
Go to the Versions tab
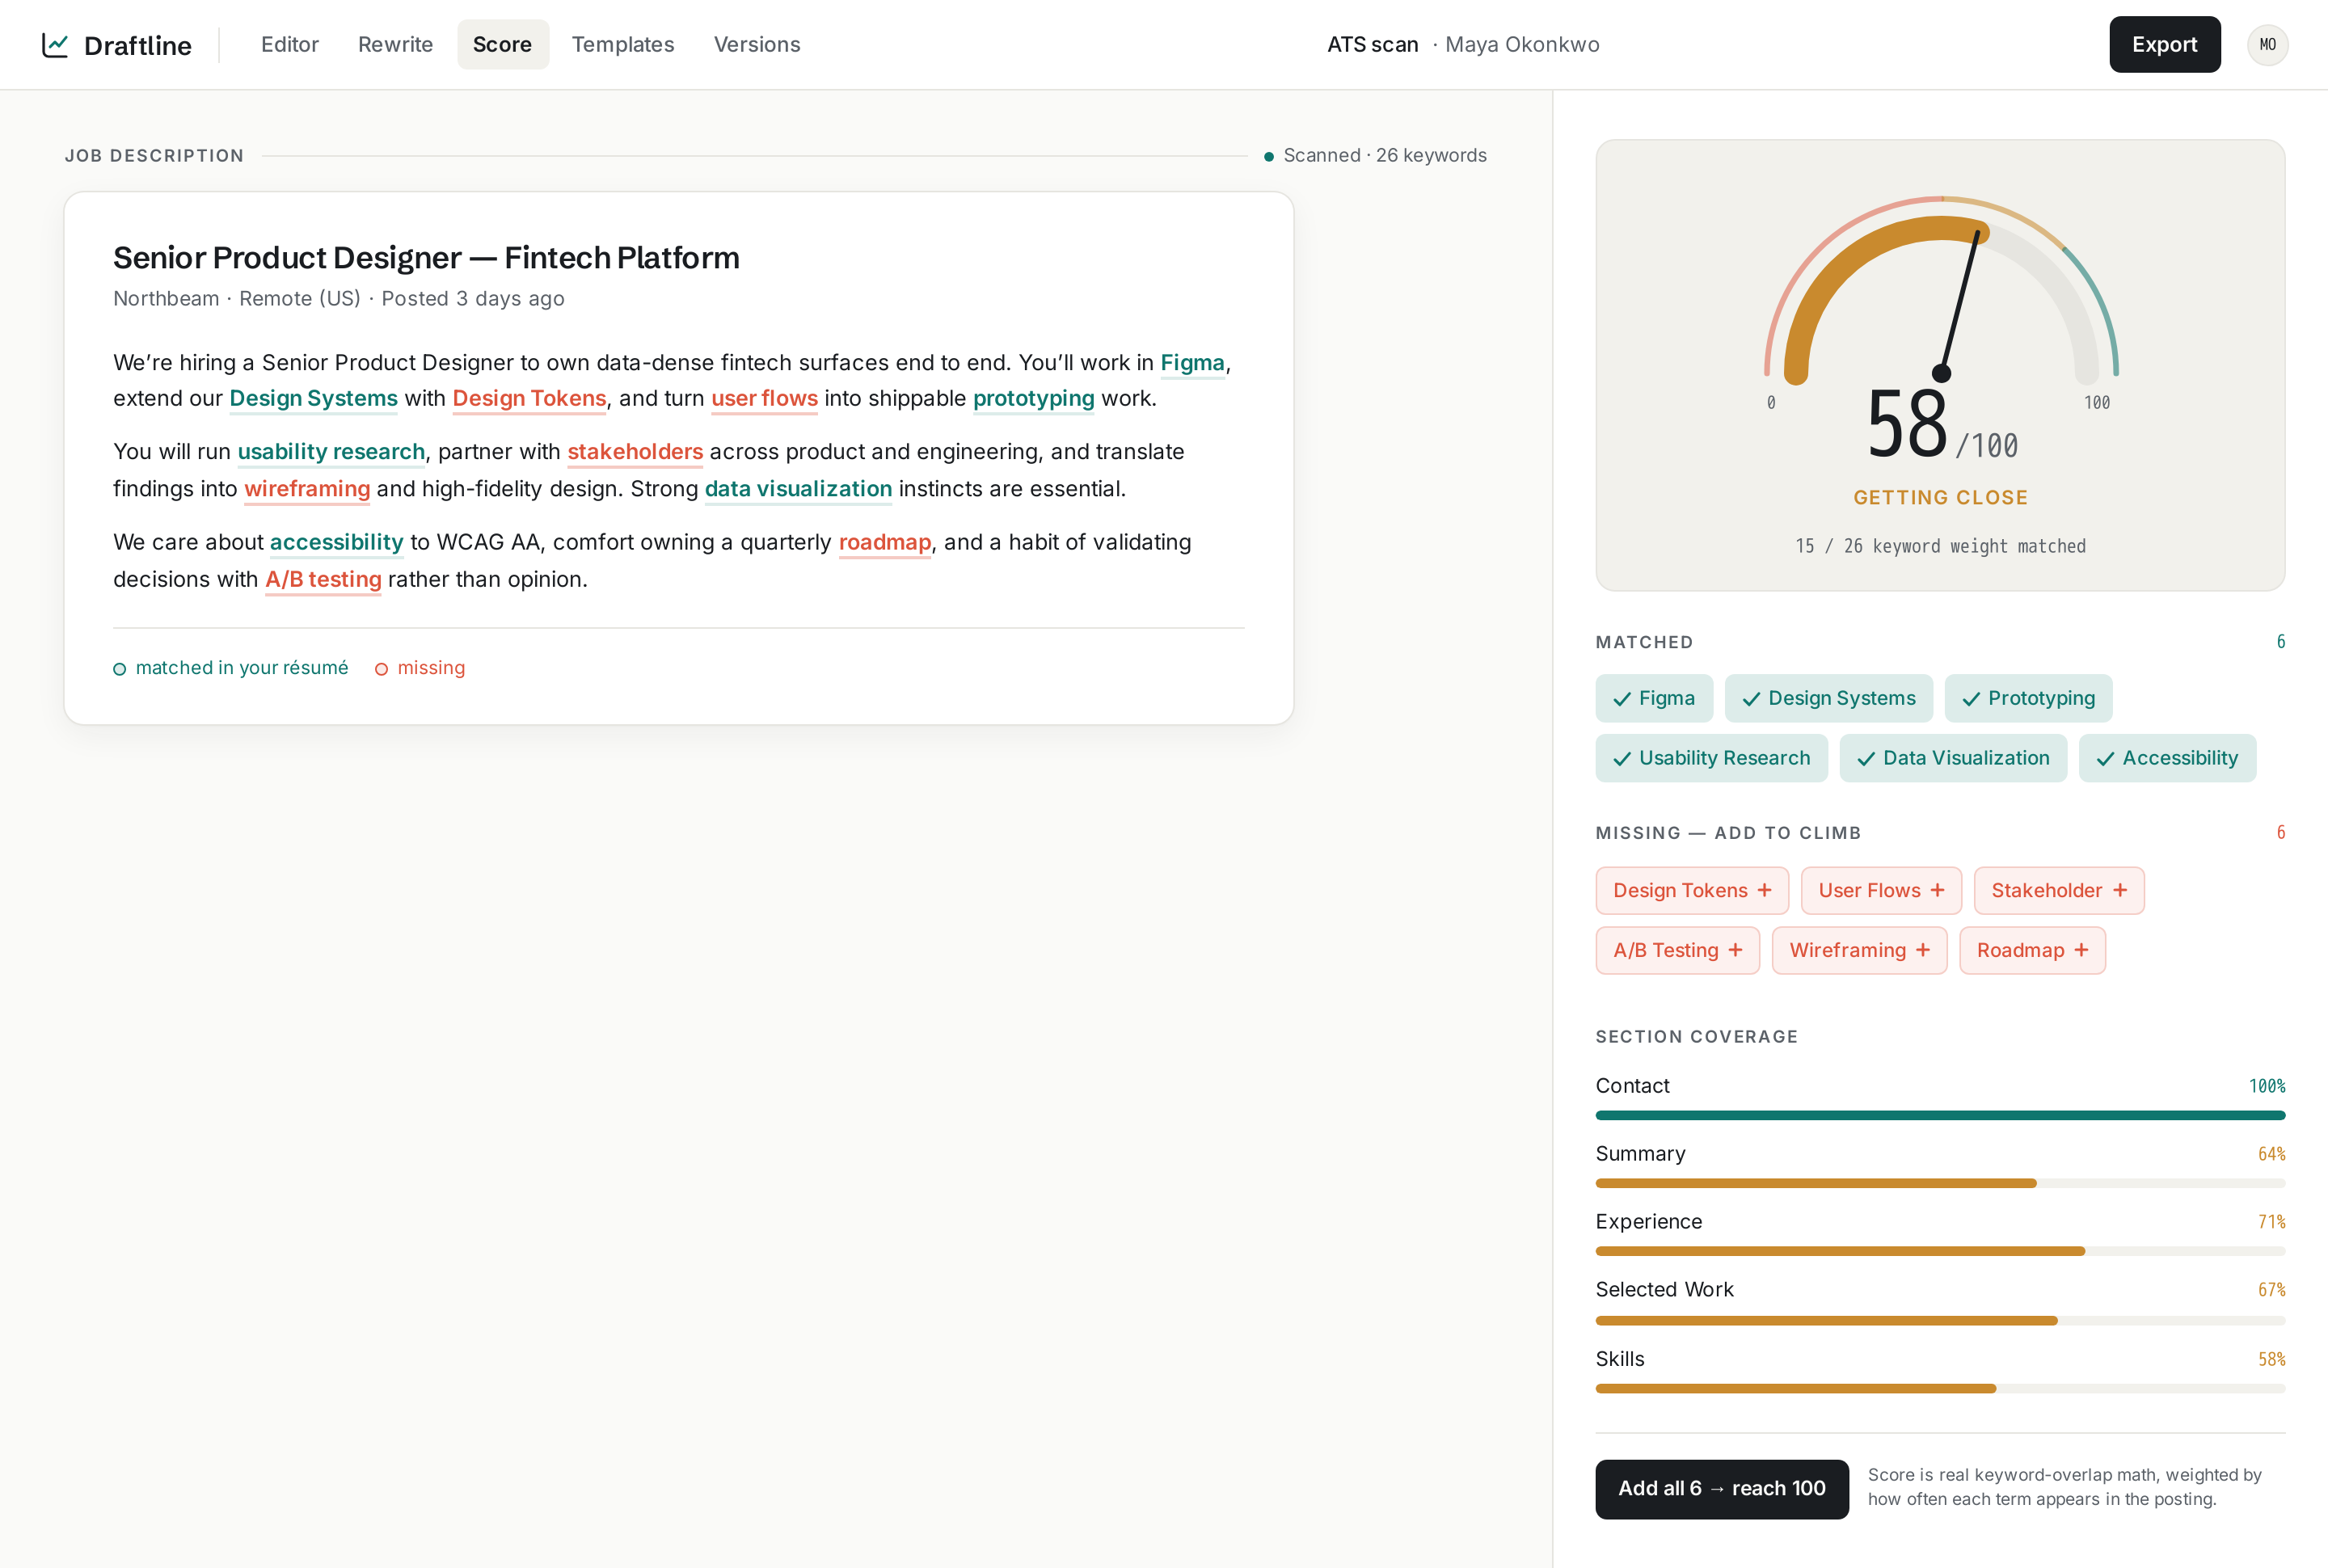tap(757, 45)
